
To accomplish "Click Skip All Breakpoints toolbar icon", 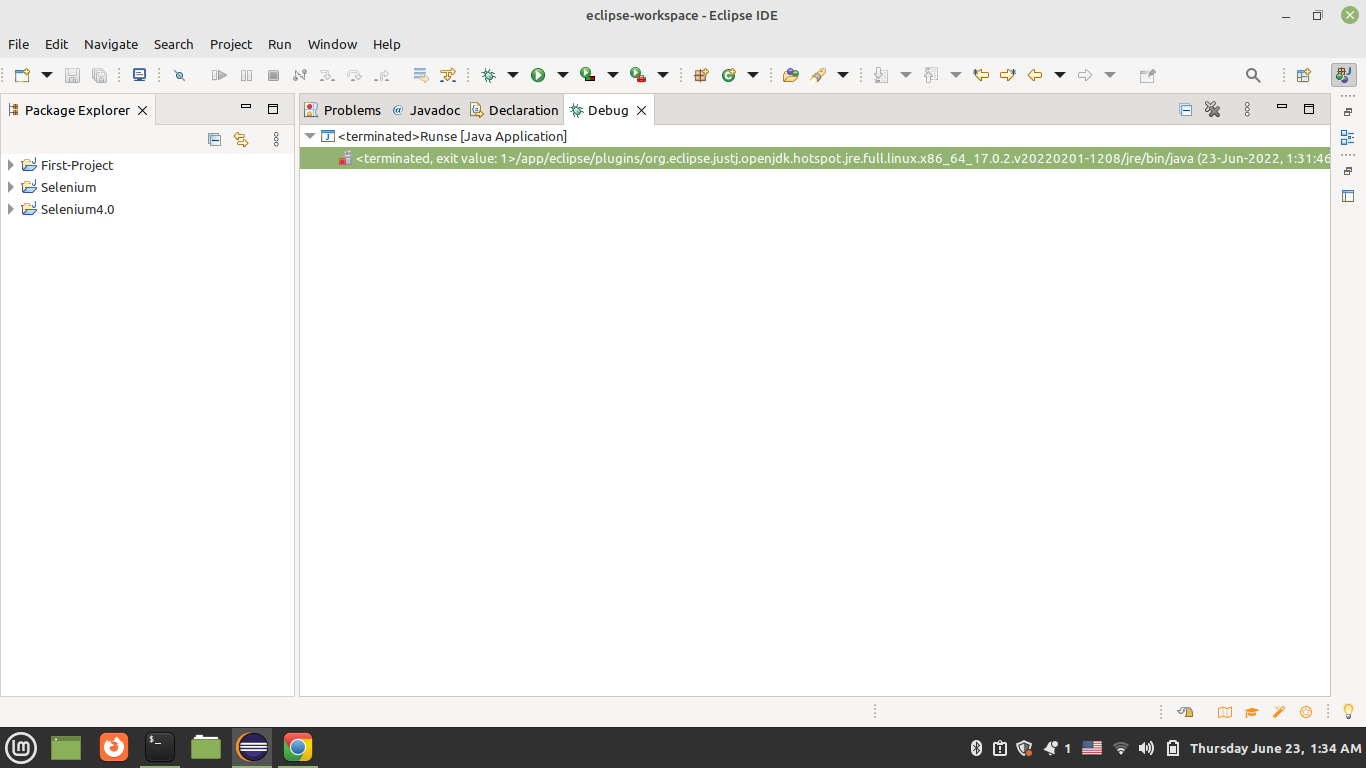I will 179,75.
